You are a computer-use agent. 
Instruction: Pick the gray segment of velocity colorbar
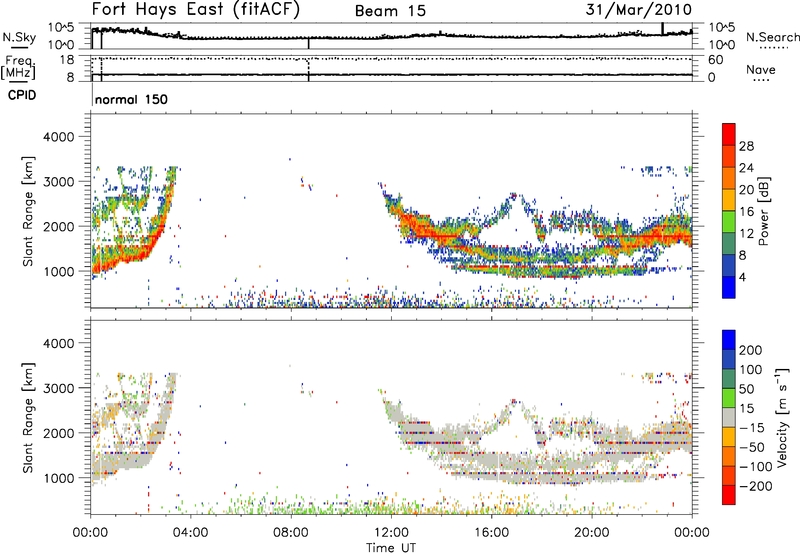(x=729, y=418)
